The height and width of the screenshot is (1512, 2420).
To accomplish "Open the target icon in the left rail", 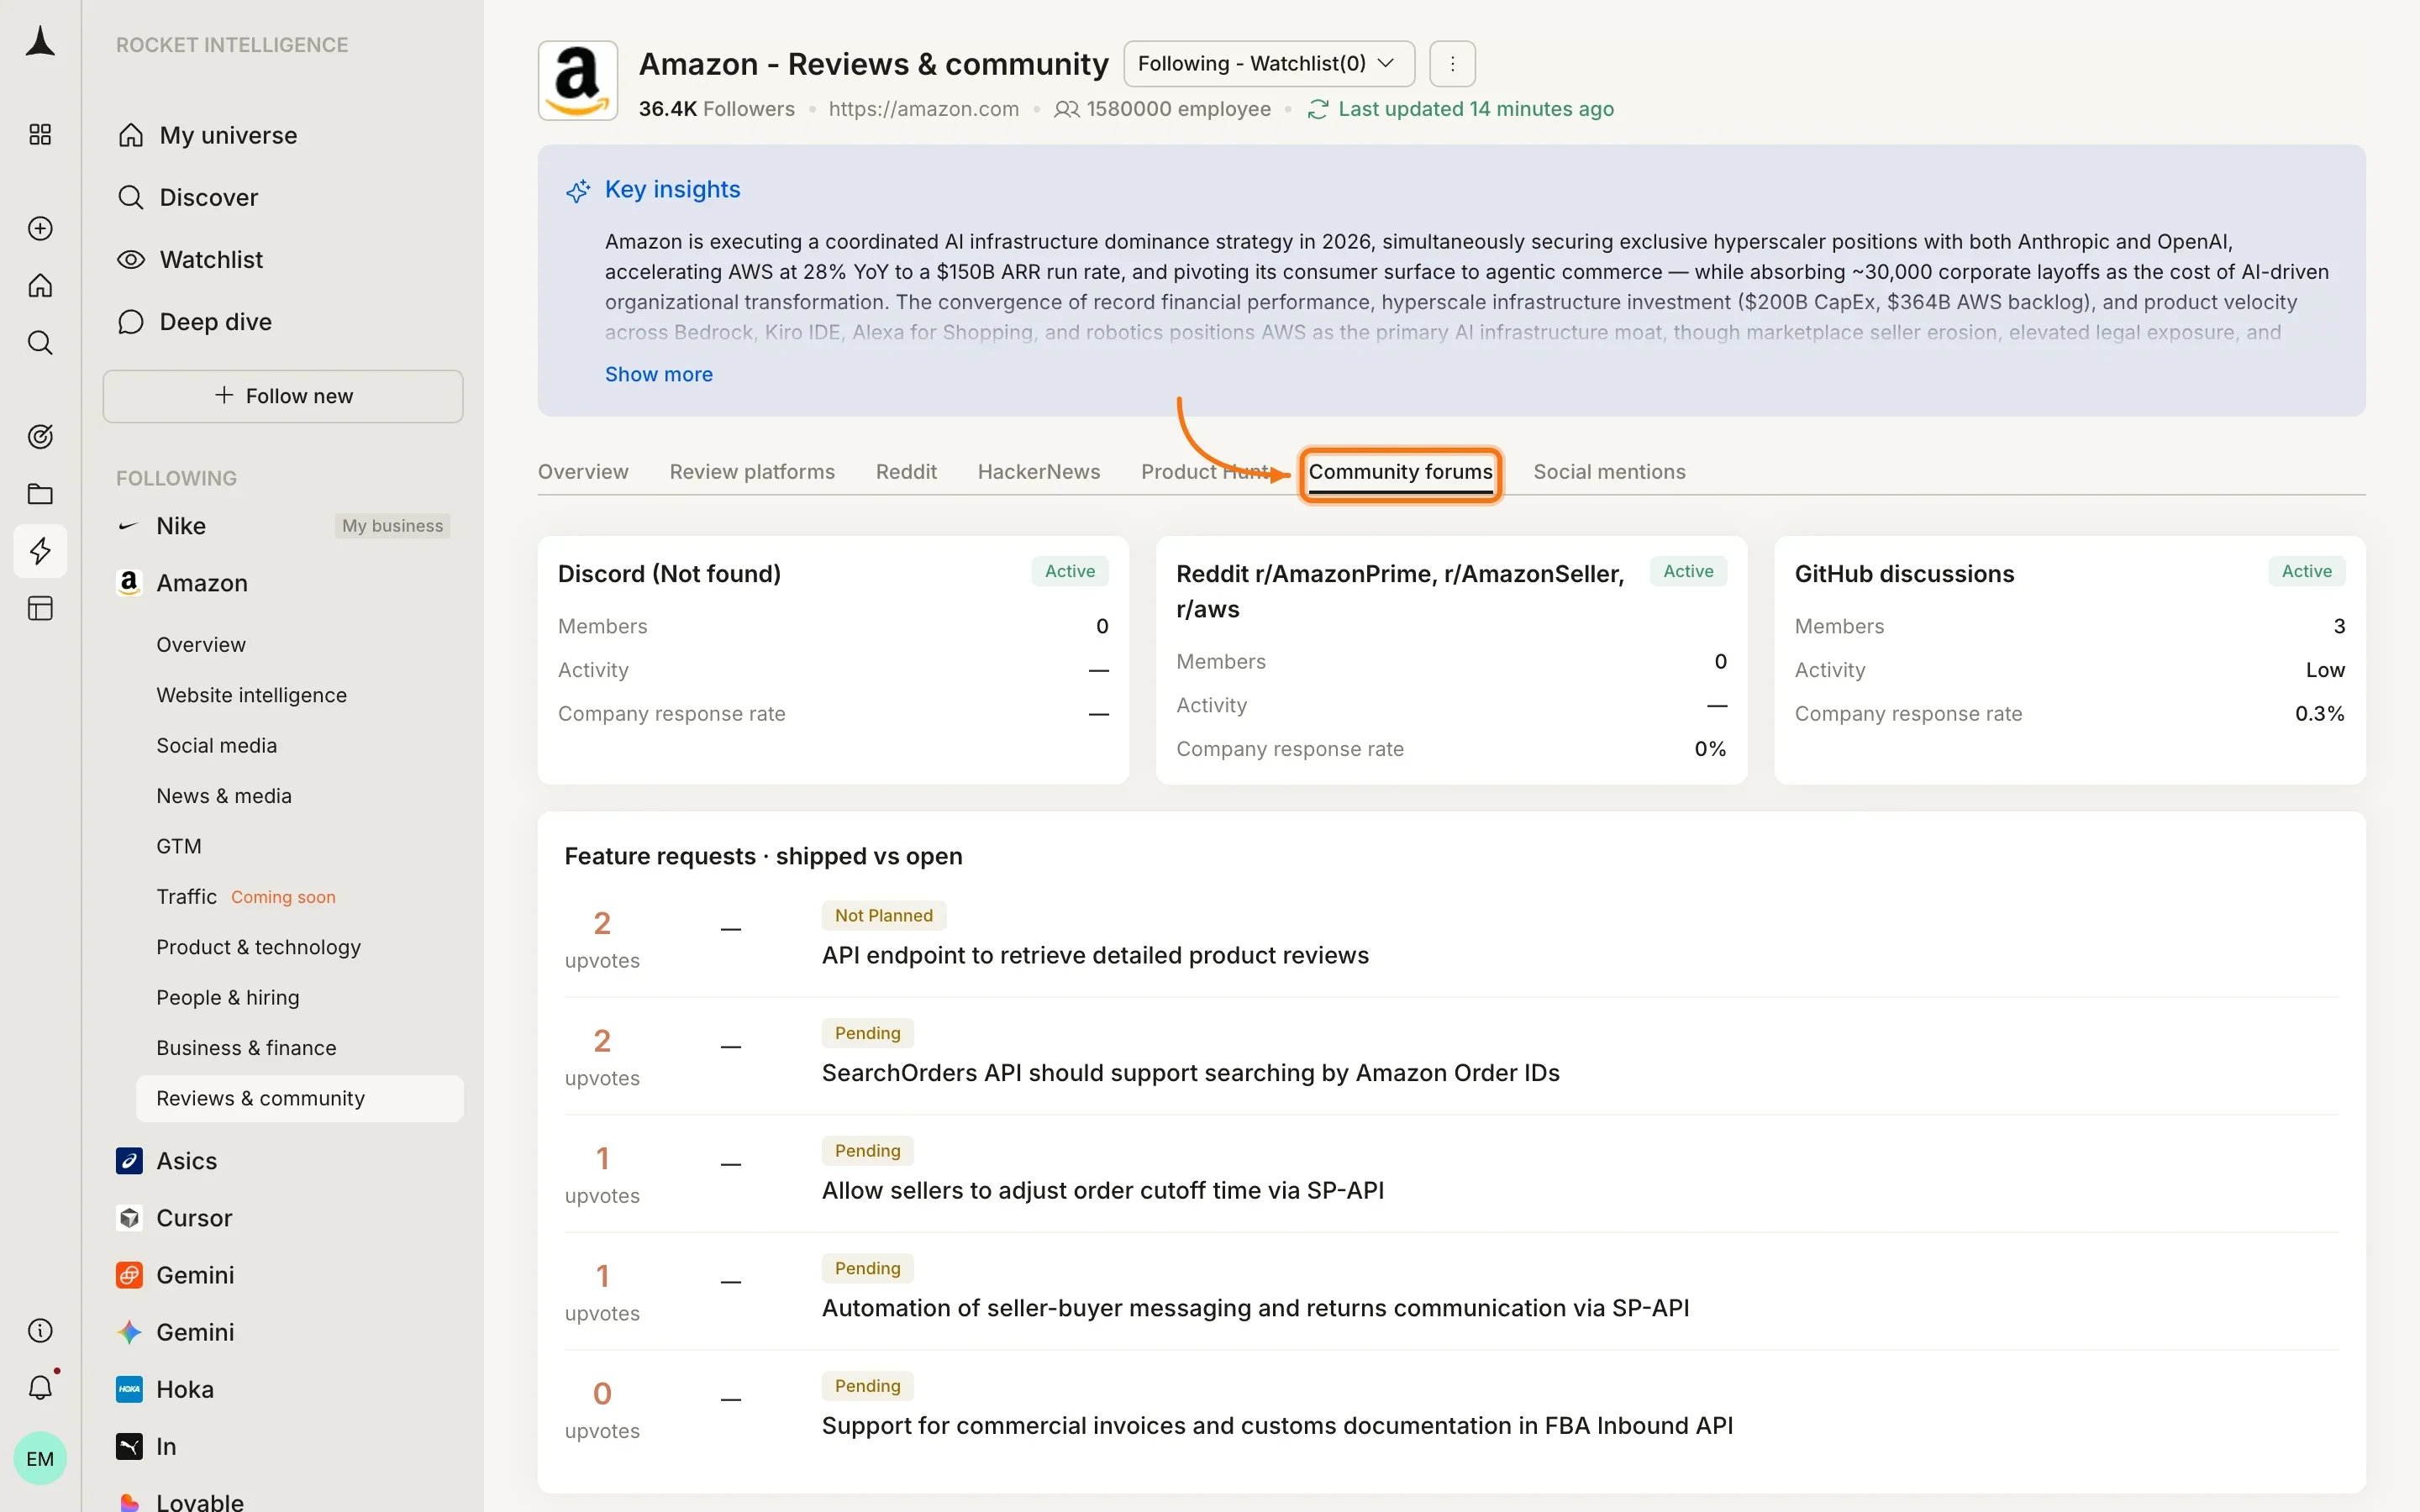I will (x=40, y=437).
